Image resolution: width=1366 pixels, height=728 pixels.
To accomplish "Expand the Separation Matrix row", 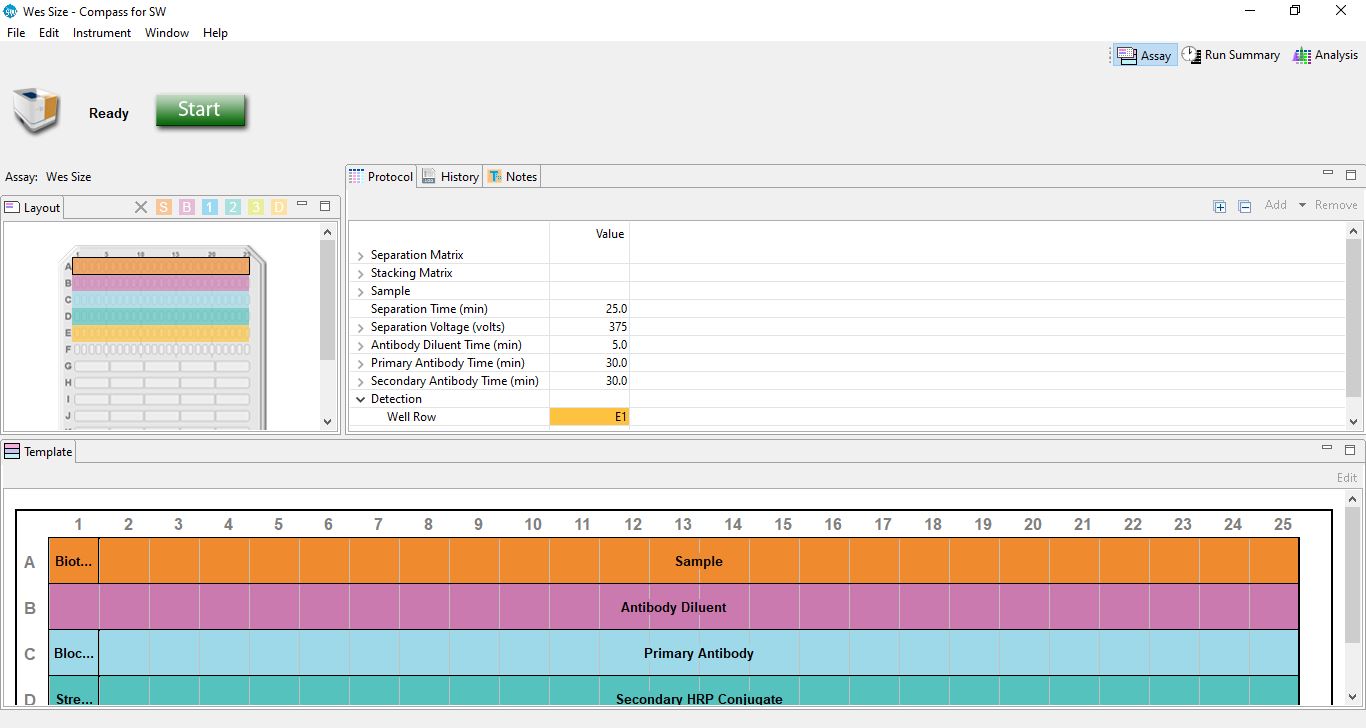I will coord(360,255).
